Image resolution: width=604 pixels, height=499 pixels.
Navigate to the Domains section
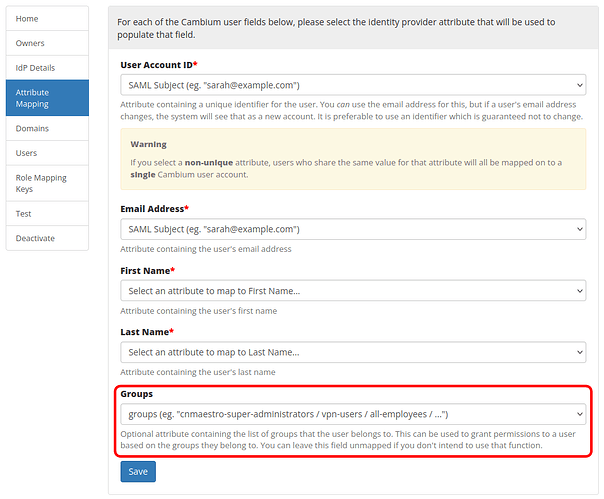coord(47,129)
